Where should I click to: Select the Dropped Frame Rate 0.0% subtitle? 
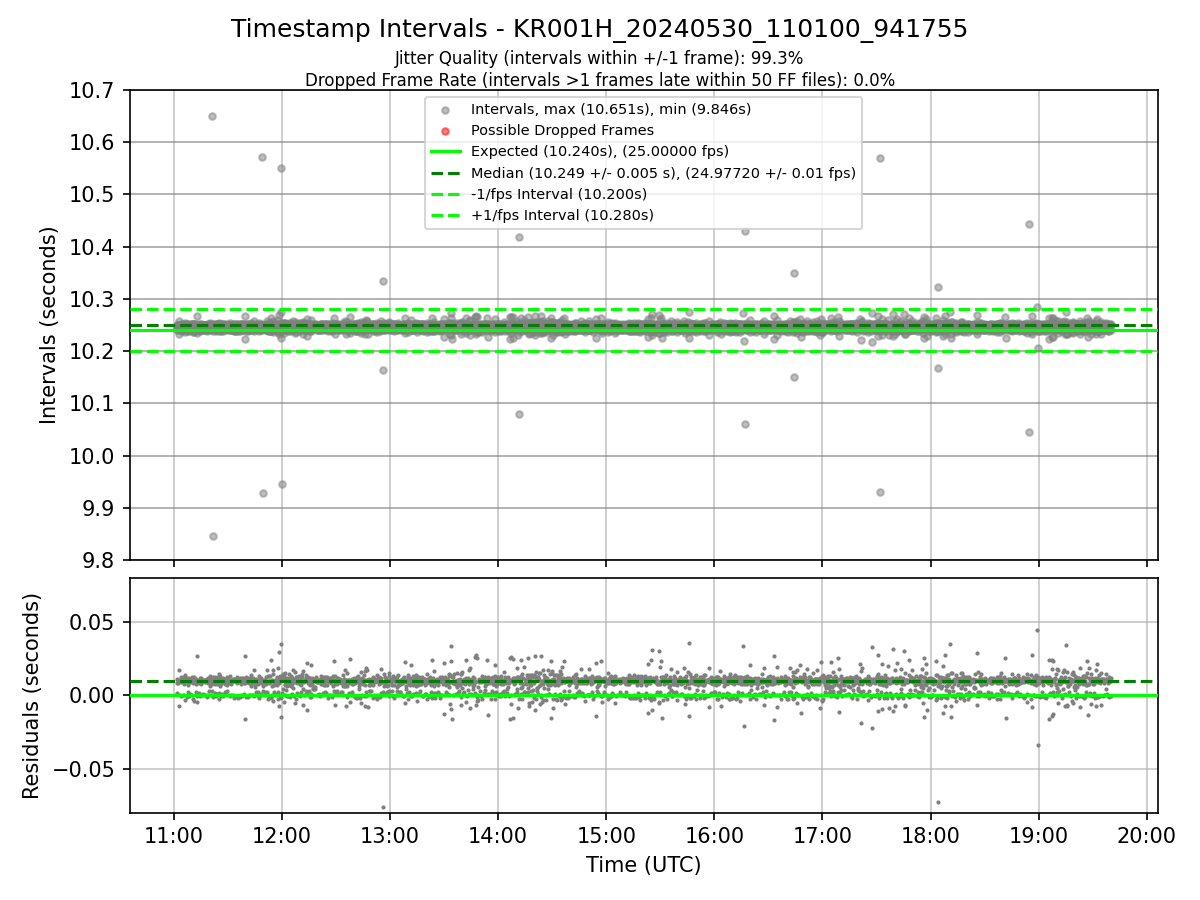tap(599, 80)
